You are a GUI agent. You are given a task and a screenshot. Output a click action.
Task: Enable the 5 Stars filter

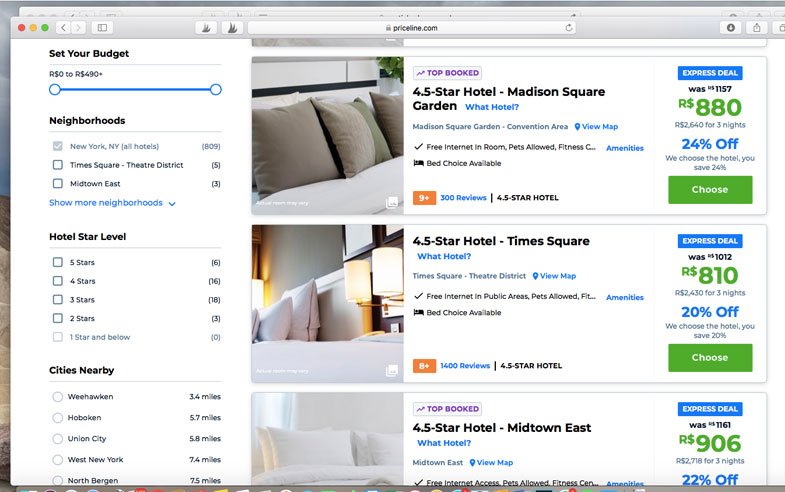[x=58, y=262]
